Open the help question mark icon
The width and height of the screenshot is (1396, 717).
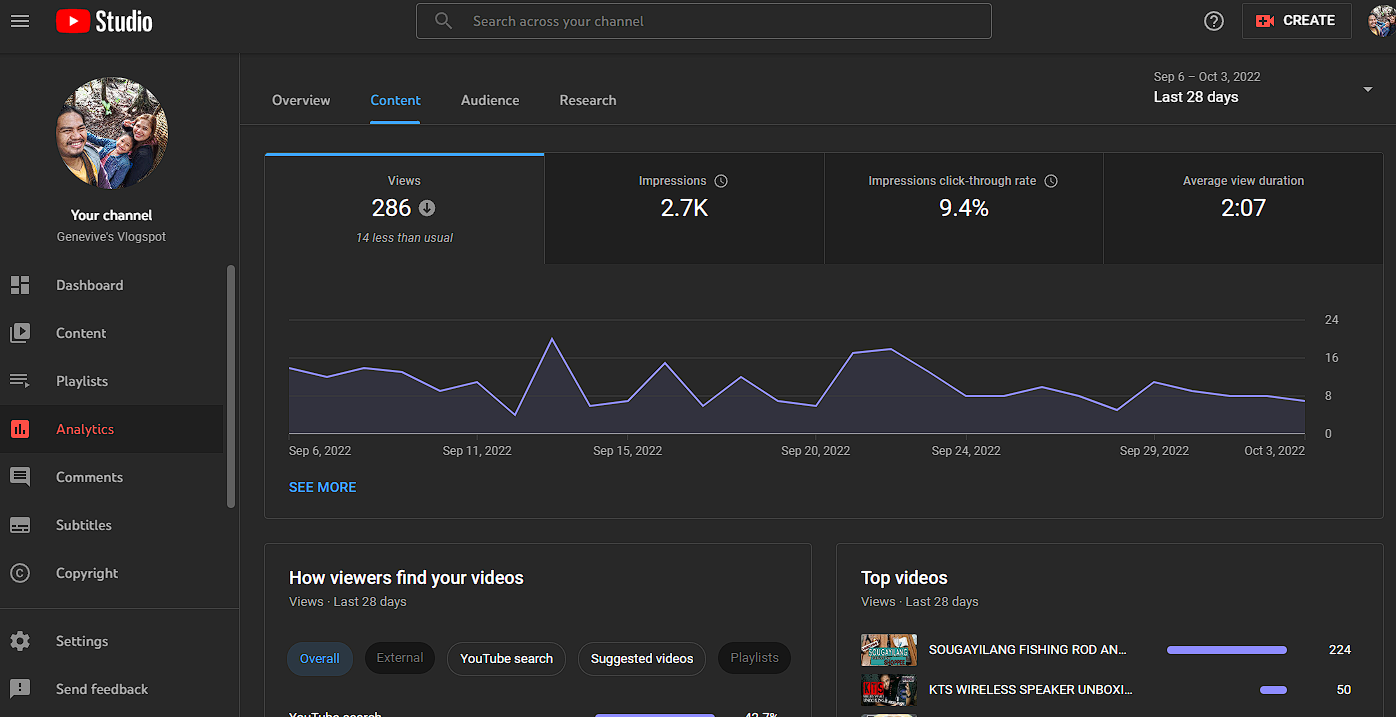(1214, 21)
